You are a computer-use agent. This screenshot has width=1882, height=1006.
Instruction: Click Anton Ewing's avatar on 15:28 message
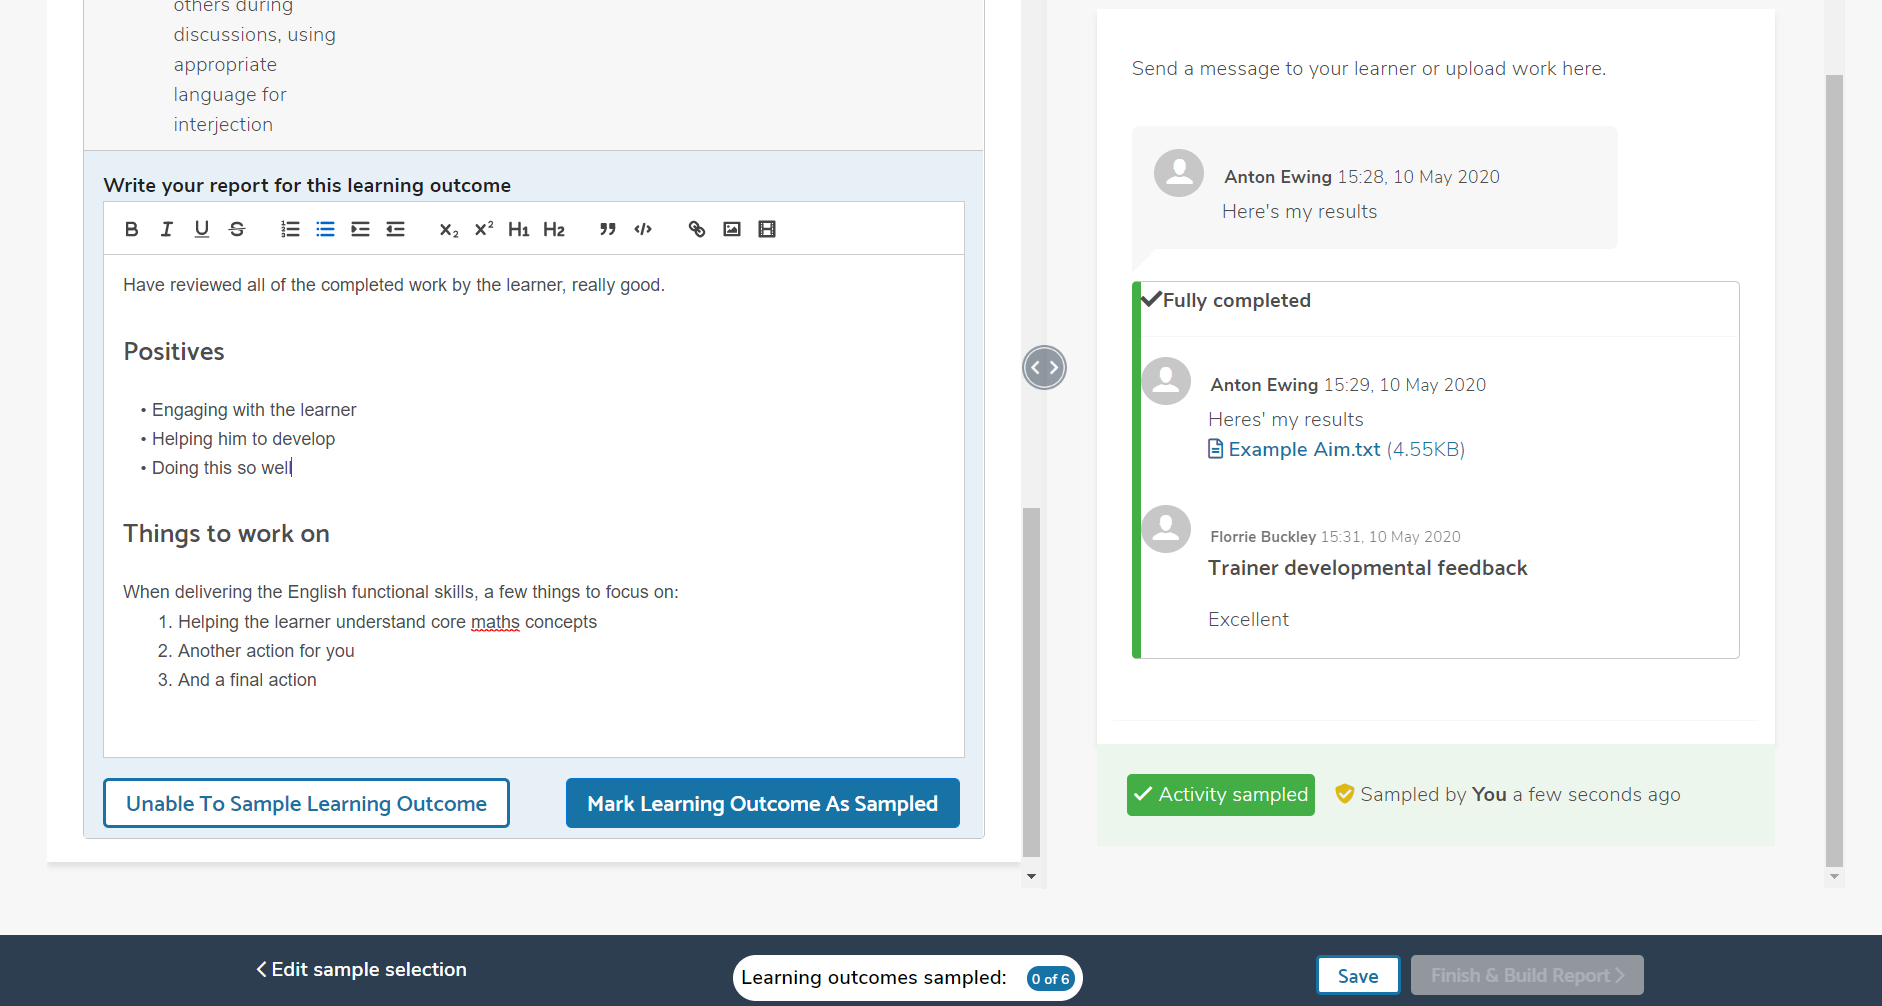[x=1179, y=173]
